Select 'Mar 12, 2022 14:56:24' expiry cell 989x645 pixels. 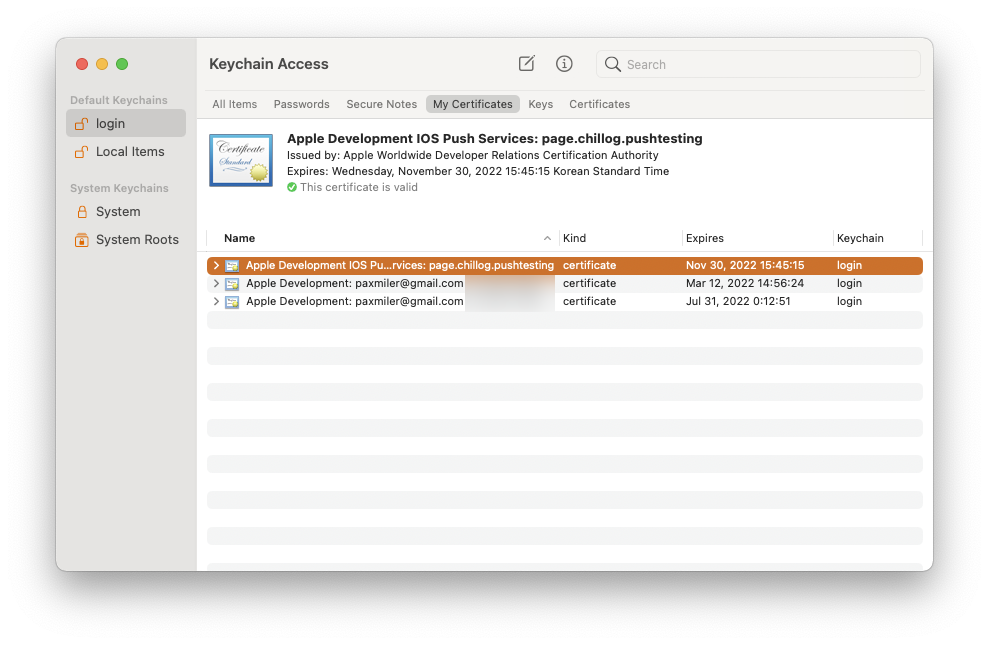745,284
